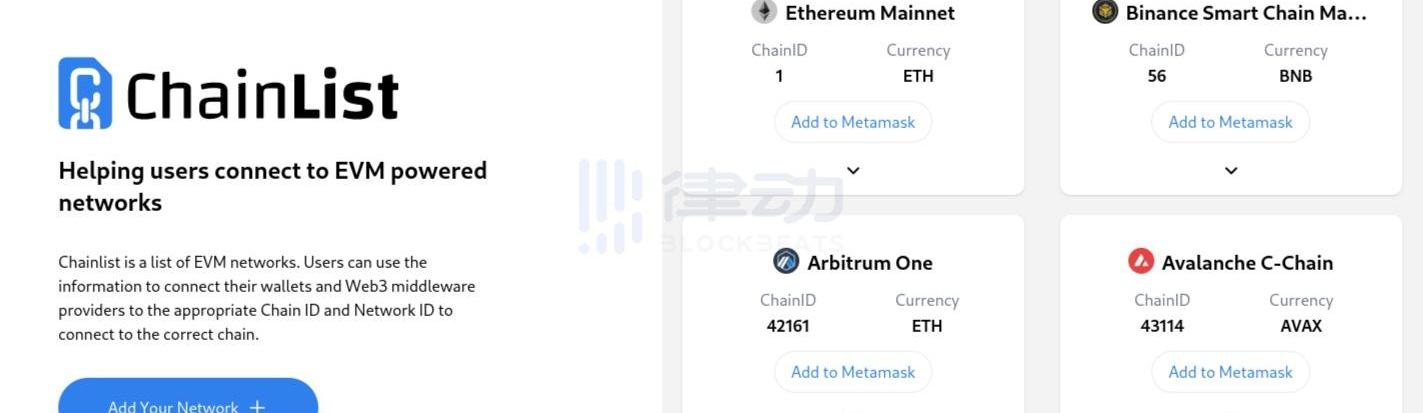
Task: Click the truncated Binance Smart Chain title
Action: pyautogui.click(x=1246, y=13)
